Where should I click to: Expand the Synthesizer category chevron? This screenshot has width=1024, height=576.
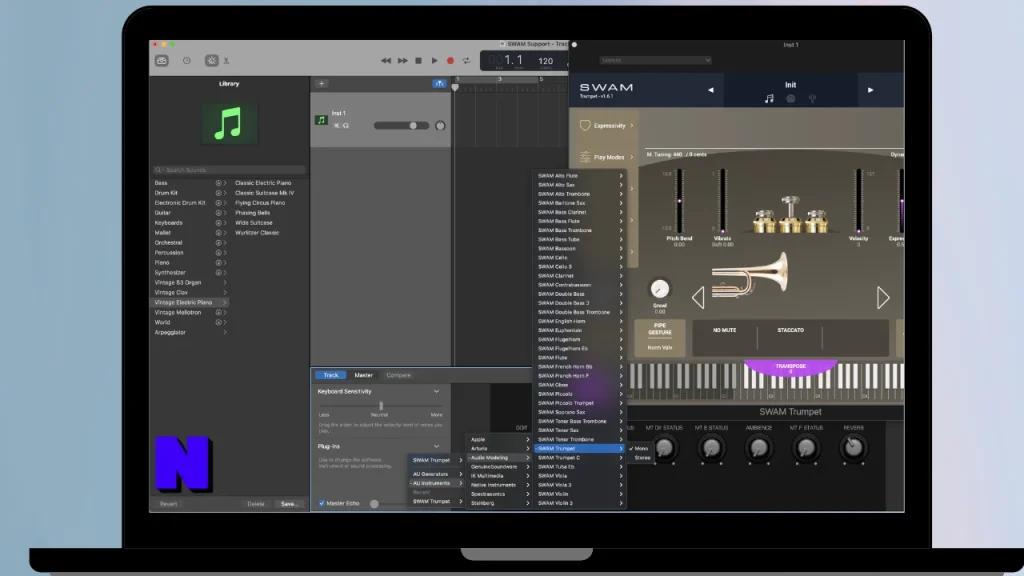pyautogui.click(x=225, y=272)
